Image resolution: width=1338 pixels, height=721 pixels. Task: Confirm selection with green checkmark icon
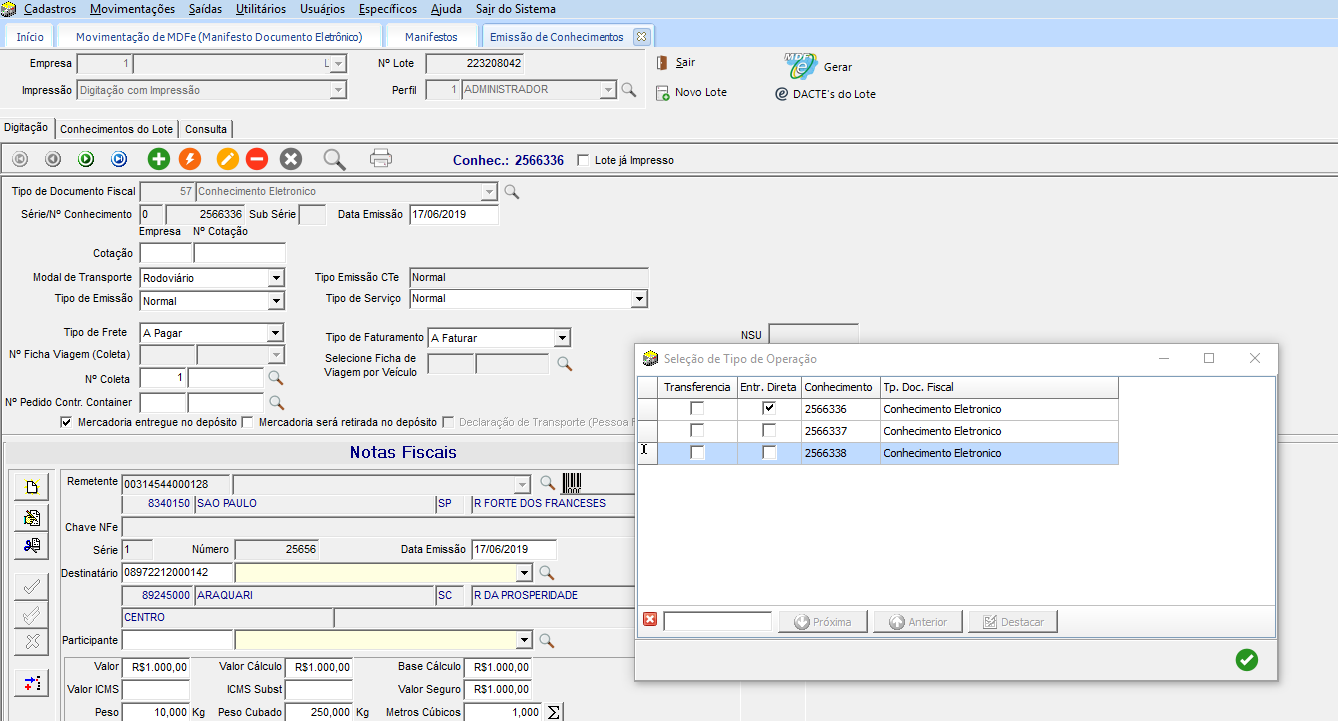1246,660
